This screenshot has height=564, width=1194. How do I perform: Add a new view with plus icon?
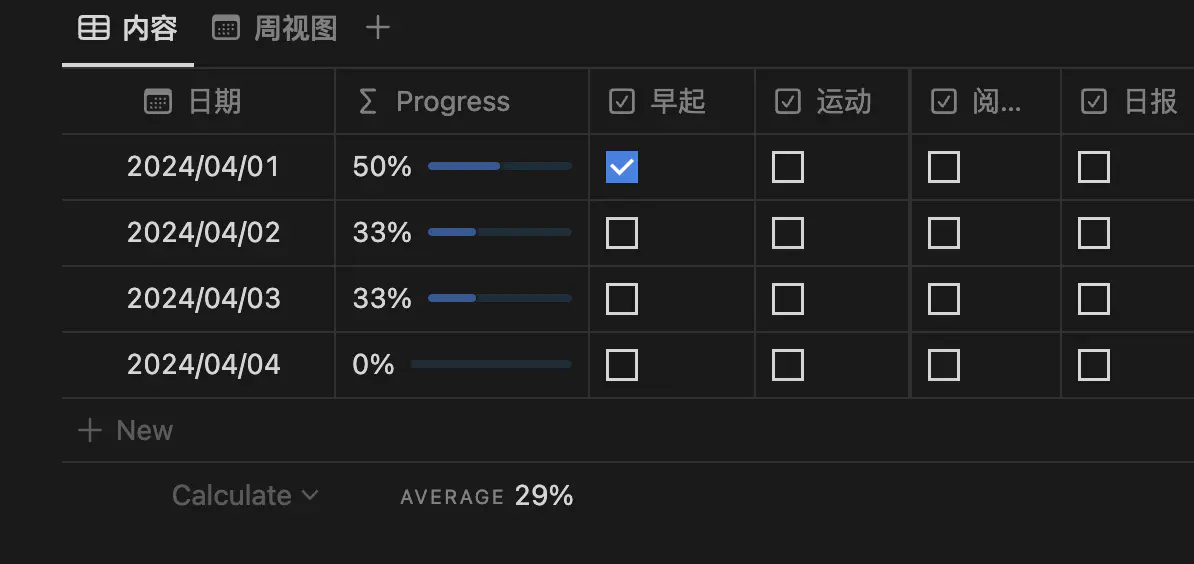coord(377,28)
